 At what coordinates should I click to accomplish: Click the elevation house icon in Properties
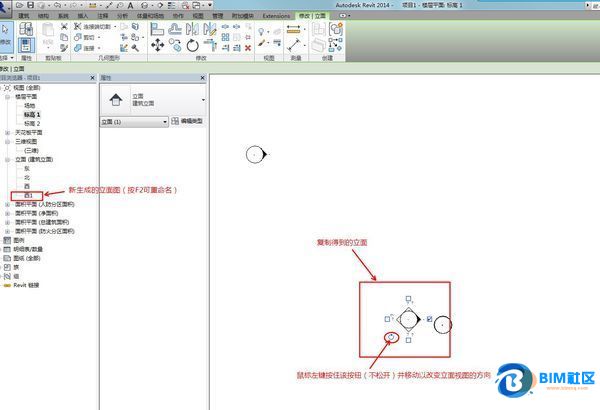pyautogui.click(x=116, y=100)
